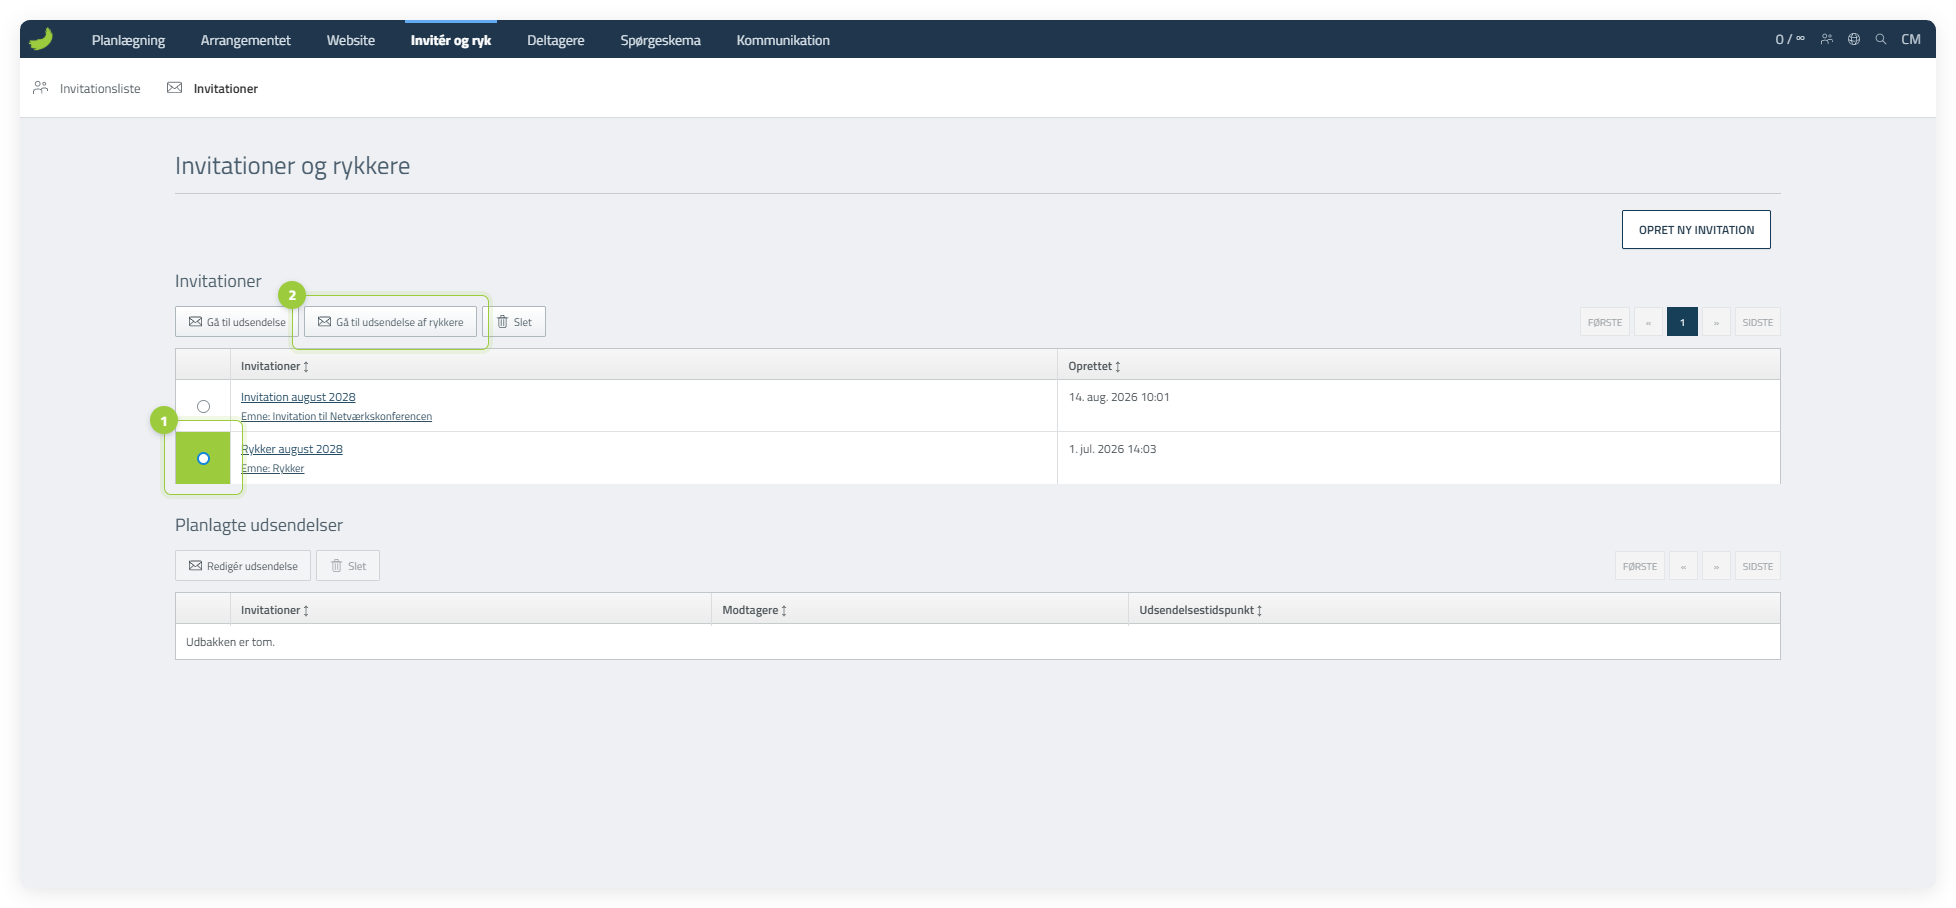The height and width of the screenshot is (908, 1956).
Task: Sort by Udsendelsestidspunkt column
Action: click(x=1200, y=610)
